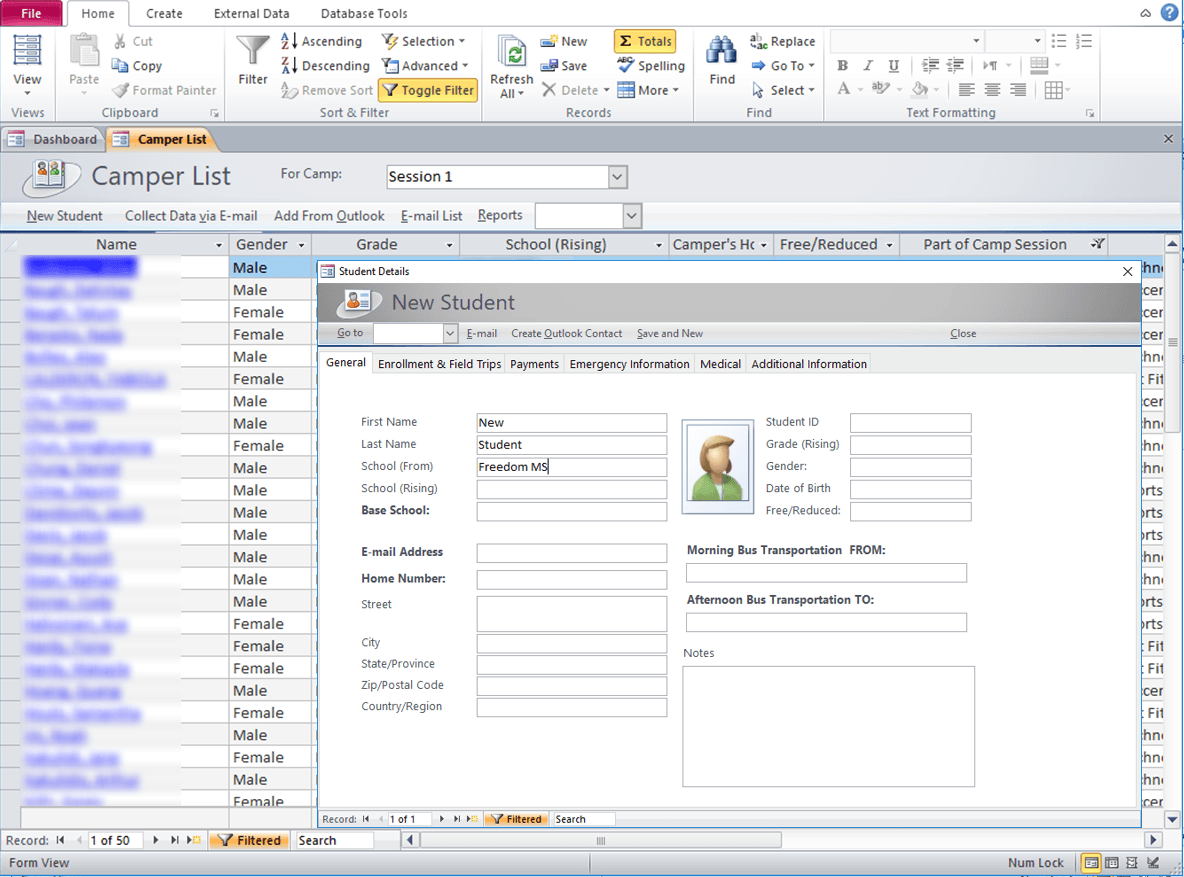
Task: Open the Go to dropdown in Student Details
Action: pyautogui.click(x=449, y=334)
